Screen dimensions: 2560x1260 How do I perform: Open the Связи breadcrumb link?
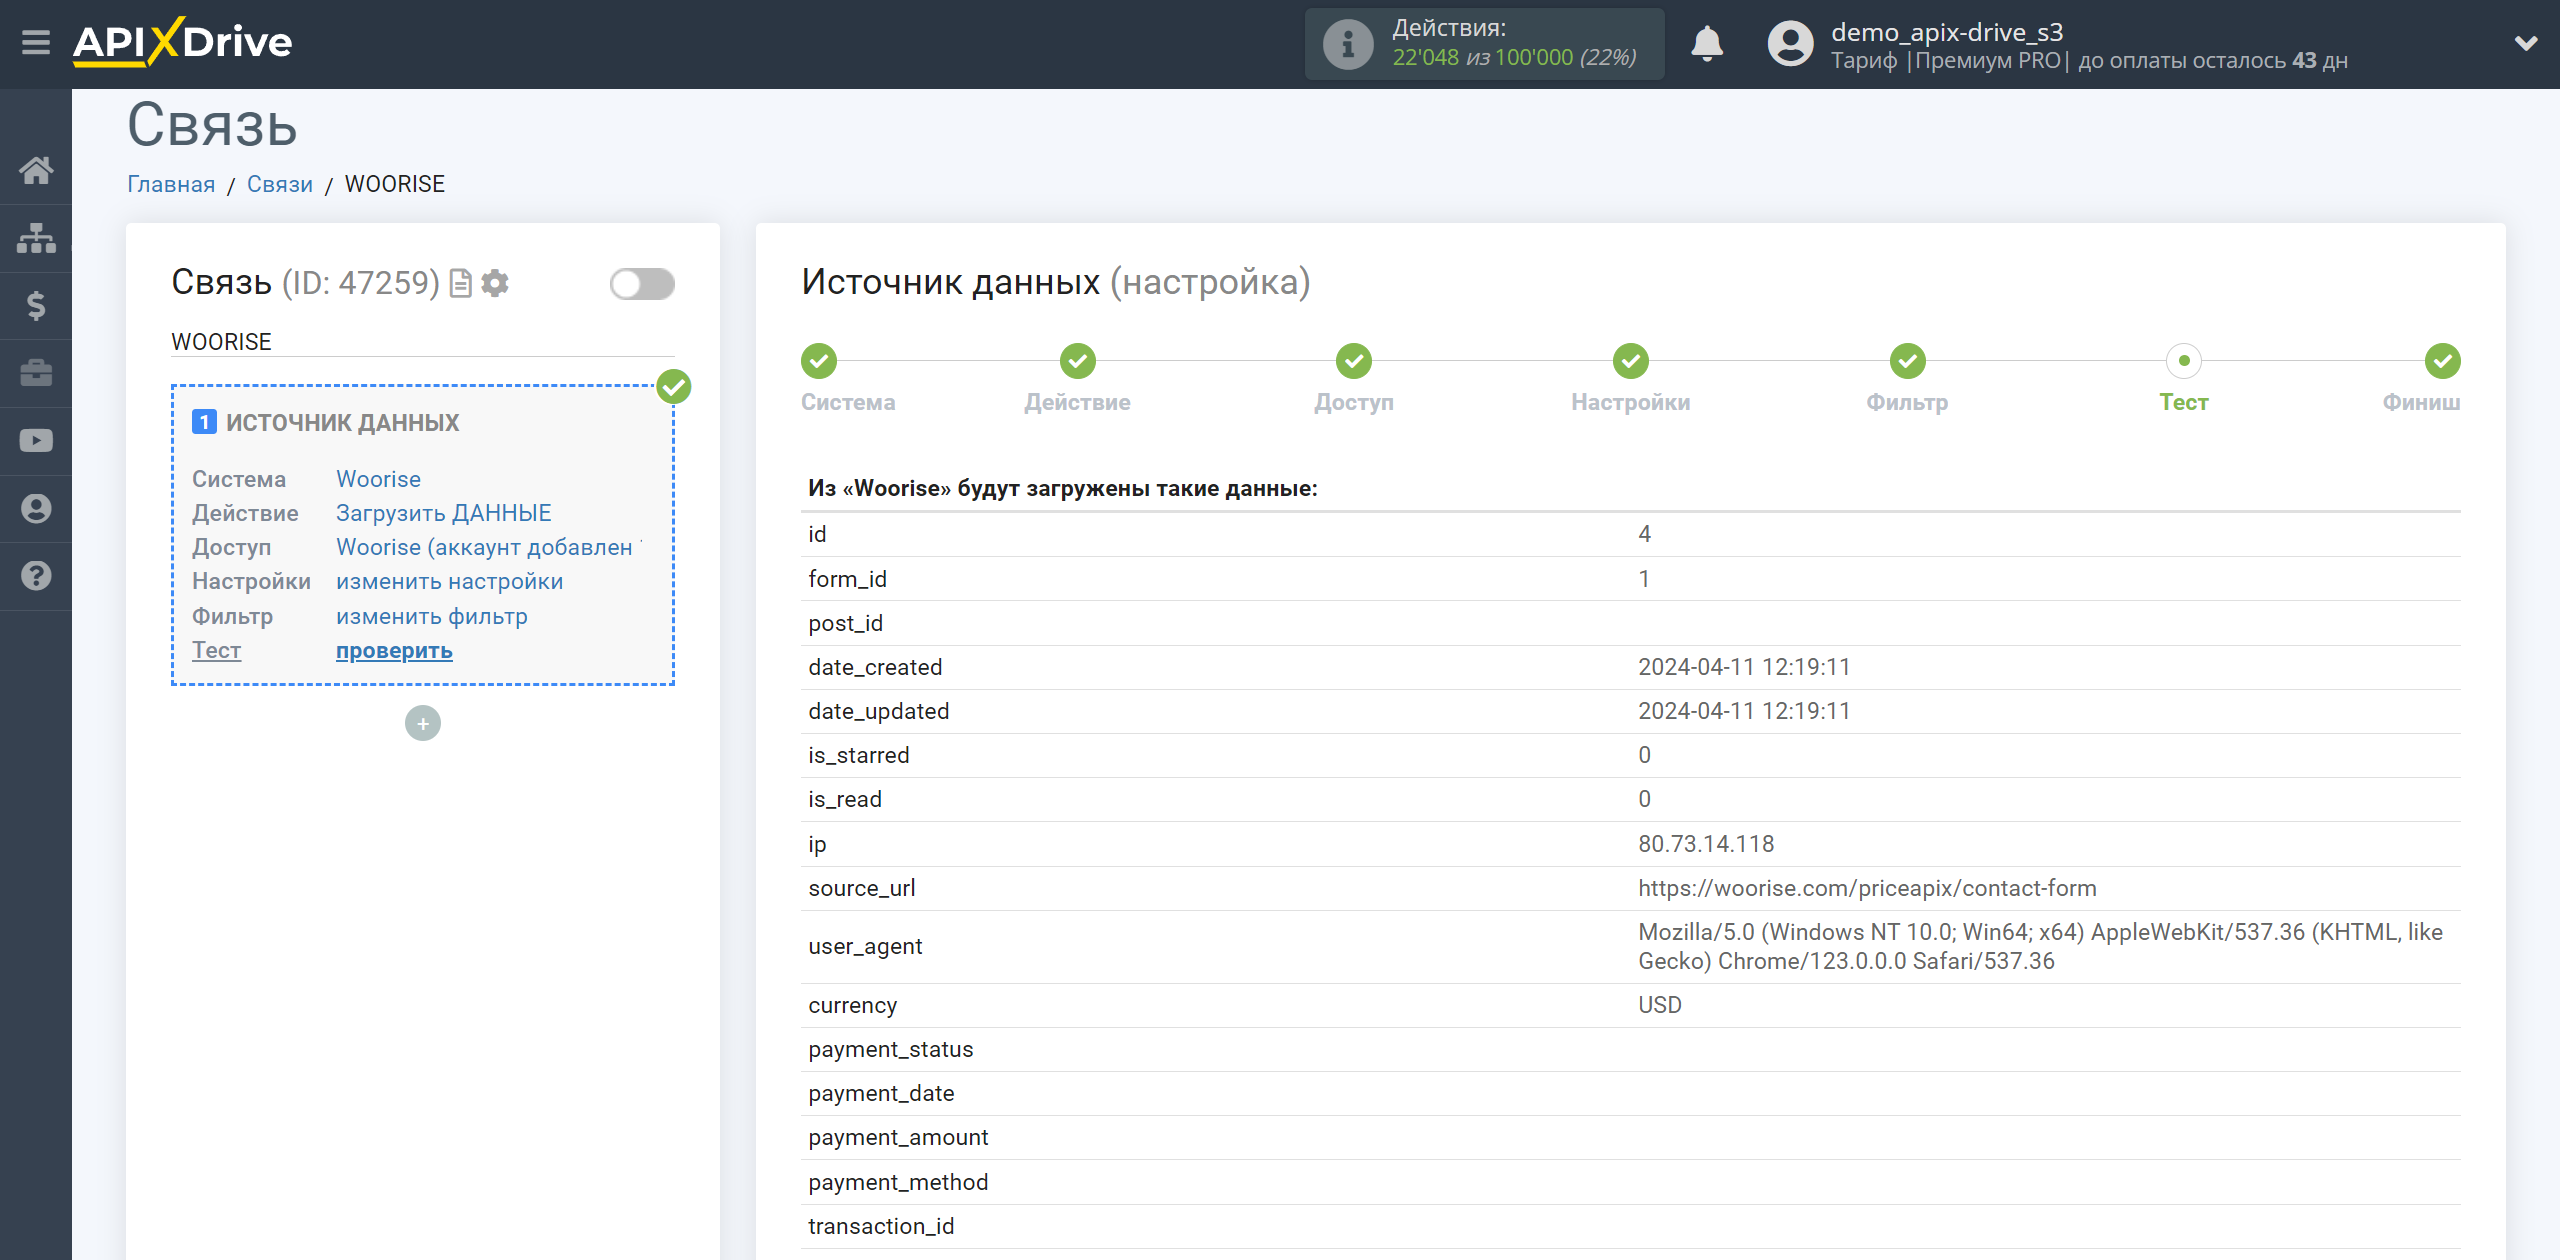[x=280, y=185]
